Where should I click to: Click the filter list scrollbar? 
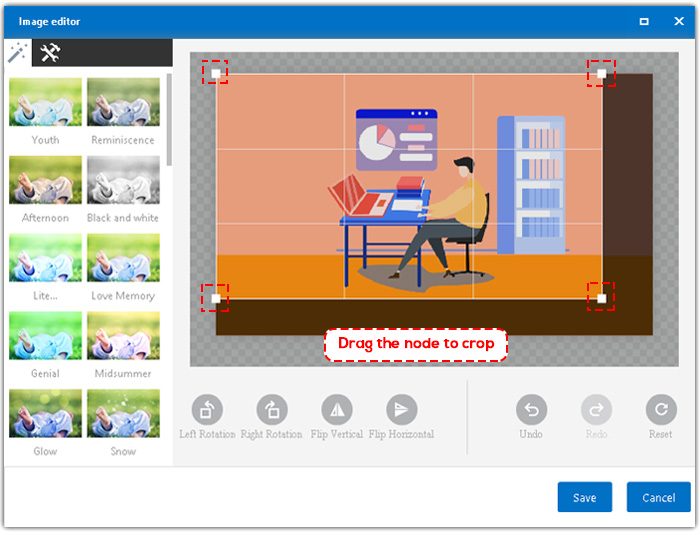click(169, 120)
